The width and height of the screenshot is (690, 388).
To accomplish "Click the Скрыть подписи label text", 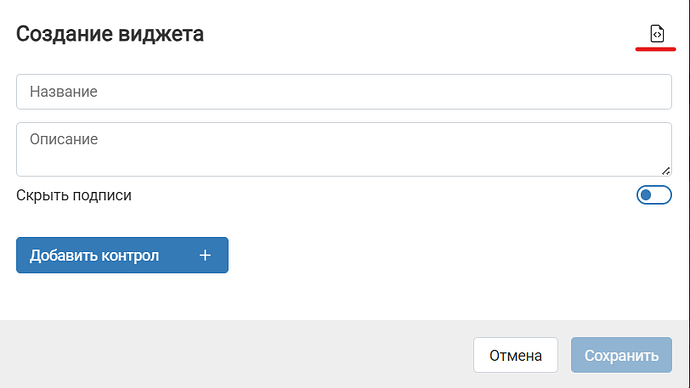I will coord(74,195).
